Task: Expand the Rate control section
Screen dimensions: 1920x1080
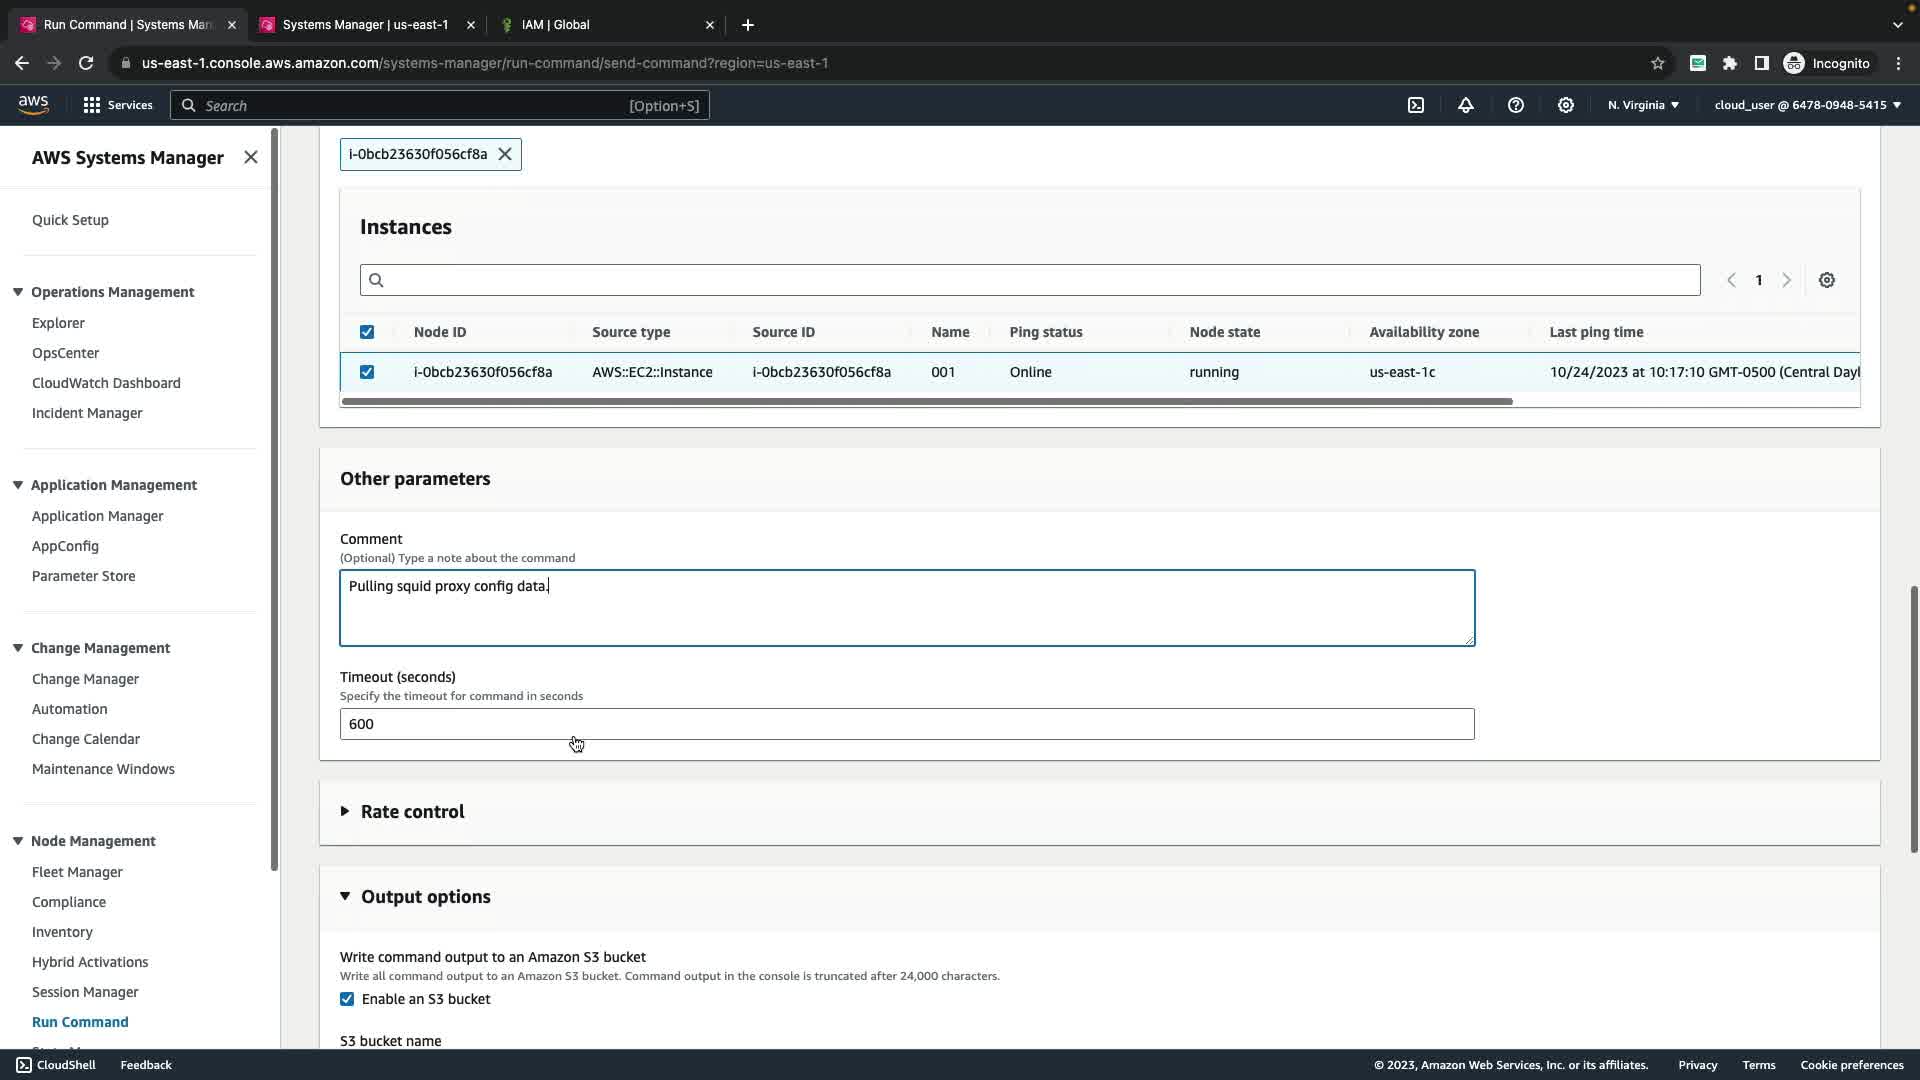Action: pyautogui.click(x=412, y=811)
